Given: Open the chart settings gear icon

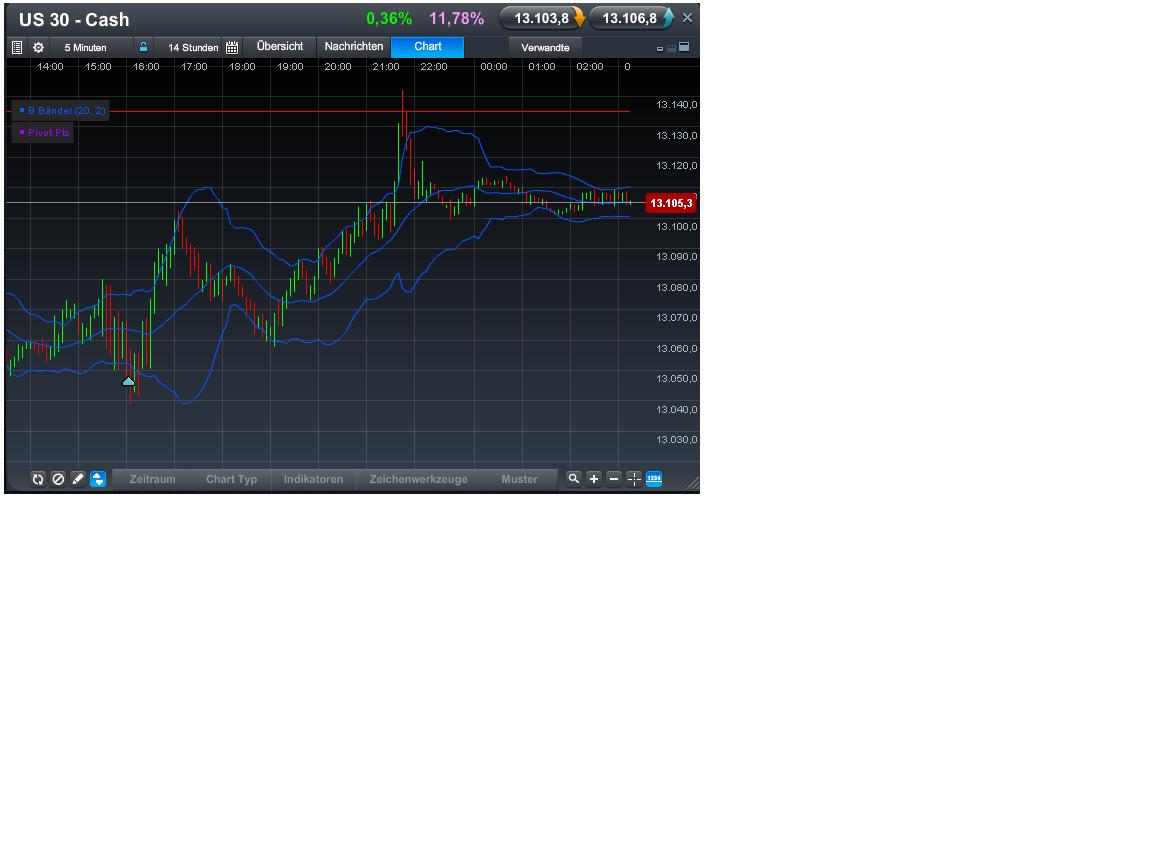Looking at the screenshot, I should tap(37, 47).
